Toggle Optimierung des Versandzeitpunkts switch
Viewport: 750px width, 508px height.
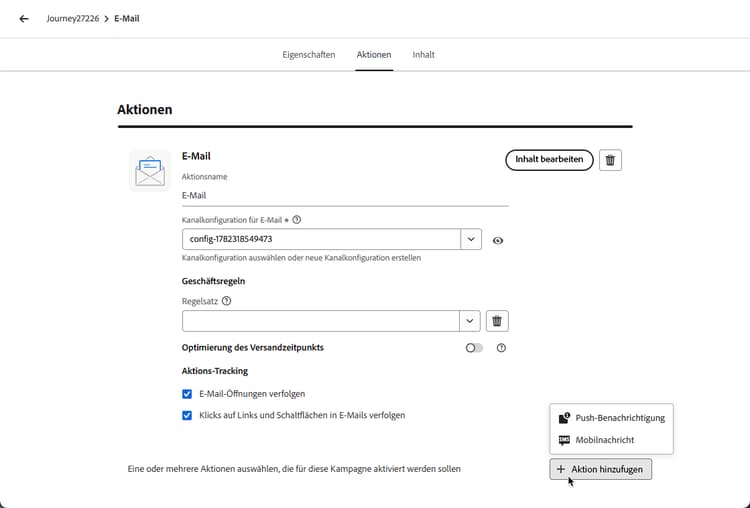tap(474, 348)
